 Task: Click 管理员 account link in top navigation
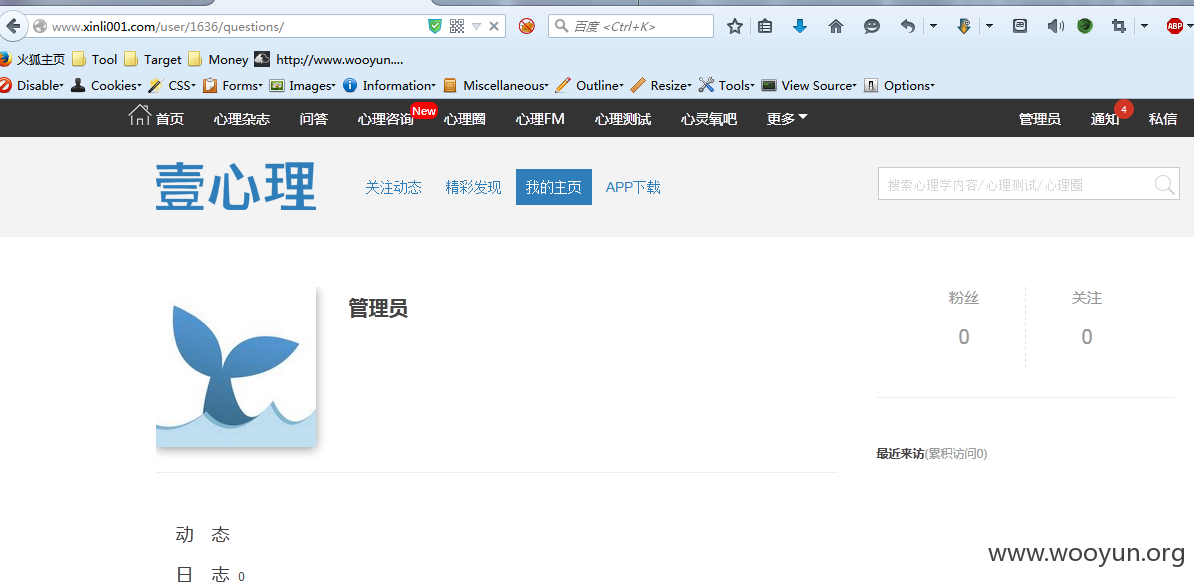[1039, 119]
